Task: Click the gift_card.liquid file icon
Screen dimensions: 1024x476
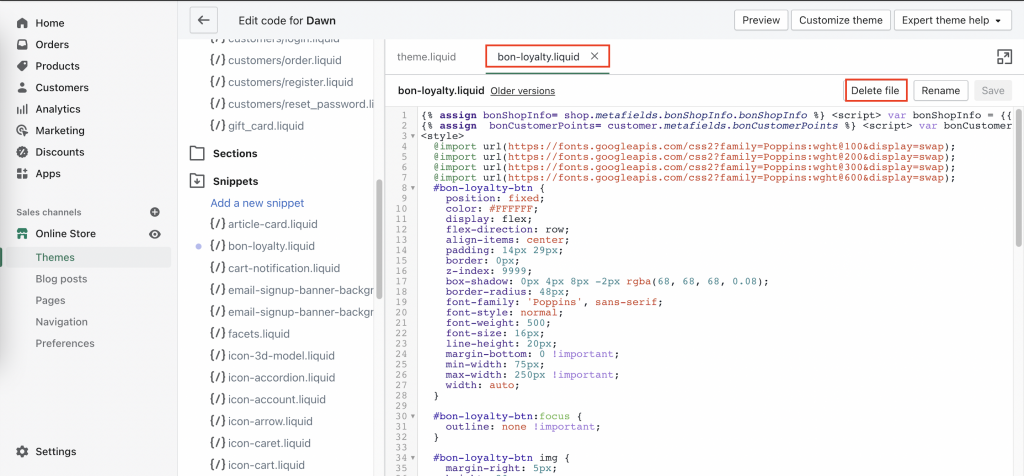Action: point(217,125)
